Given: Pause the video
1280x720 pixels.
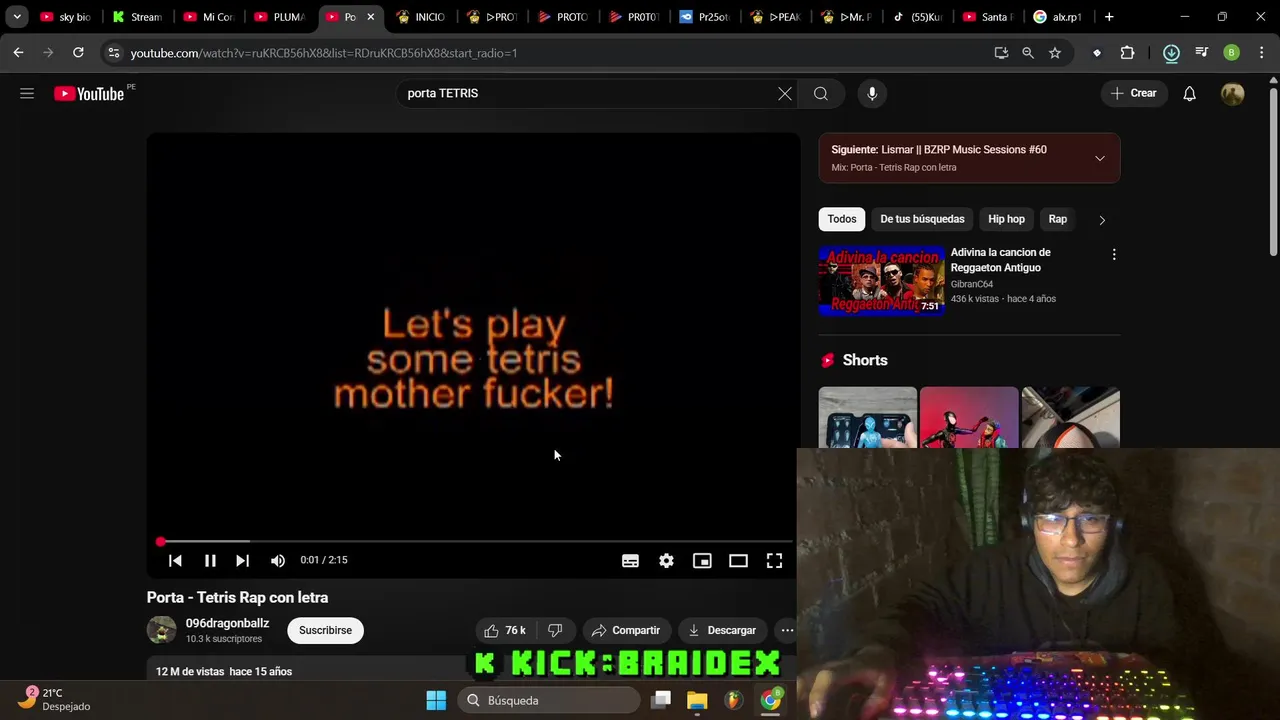Looking at the screenshot, I should point(210,560).
